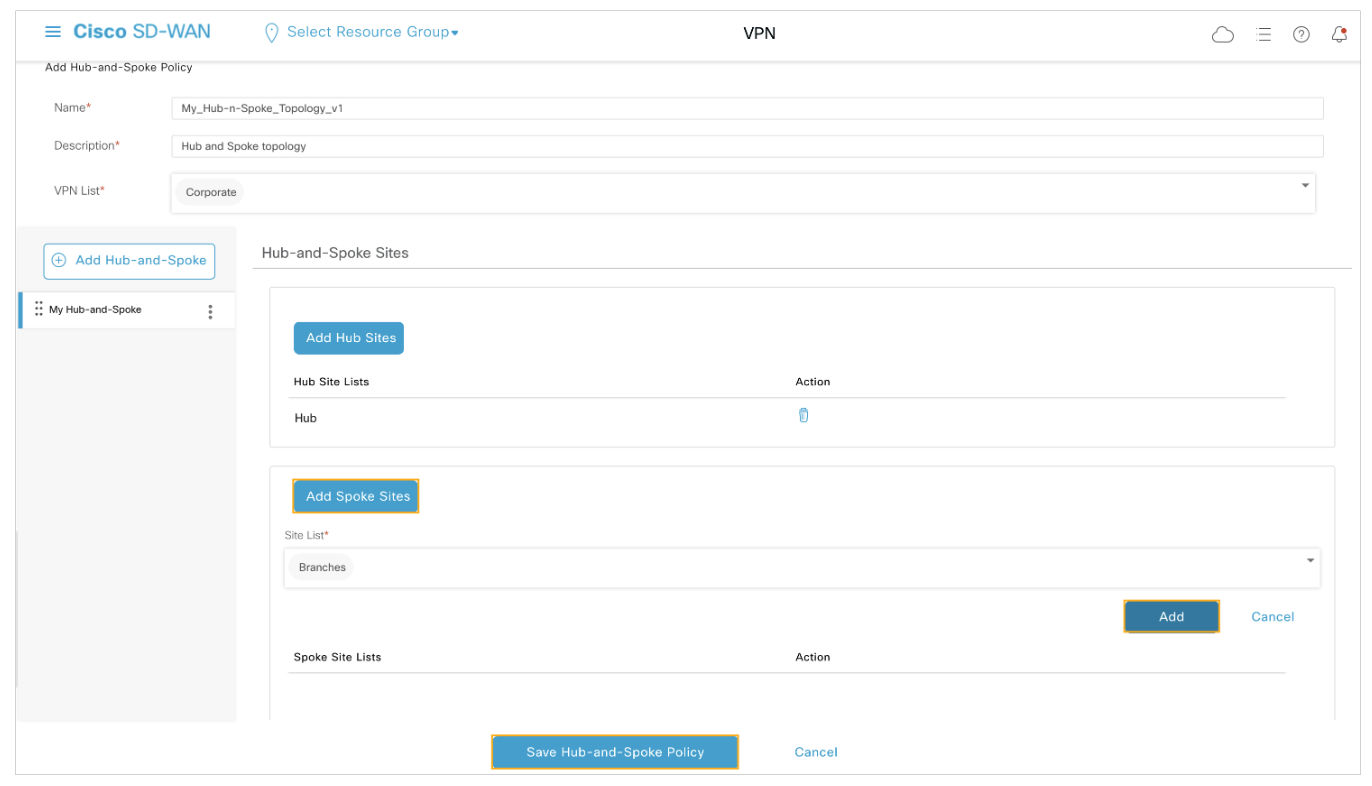Click the location pin icon
Viewport: 1372px width, 786px height.
270,33
